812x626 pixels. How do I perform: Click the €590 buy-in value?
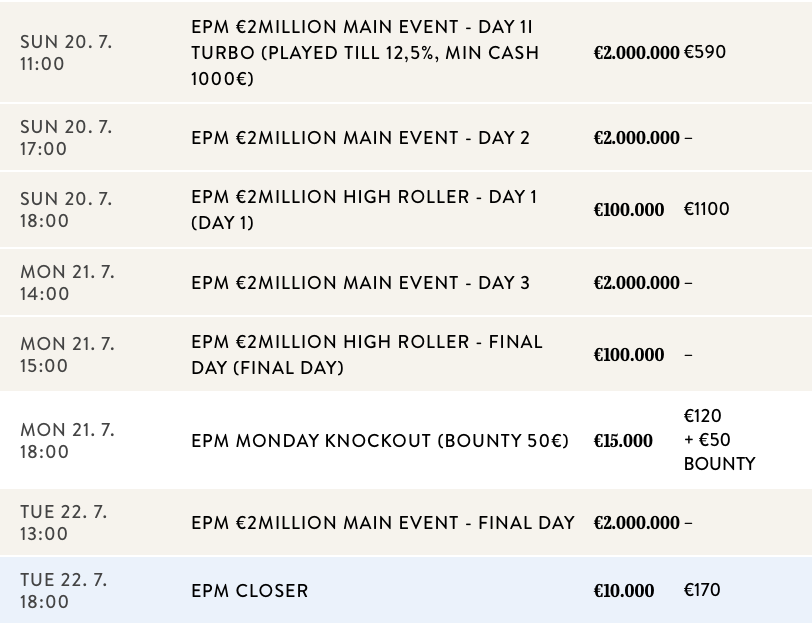click(x=704, y=52)
